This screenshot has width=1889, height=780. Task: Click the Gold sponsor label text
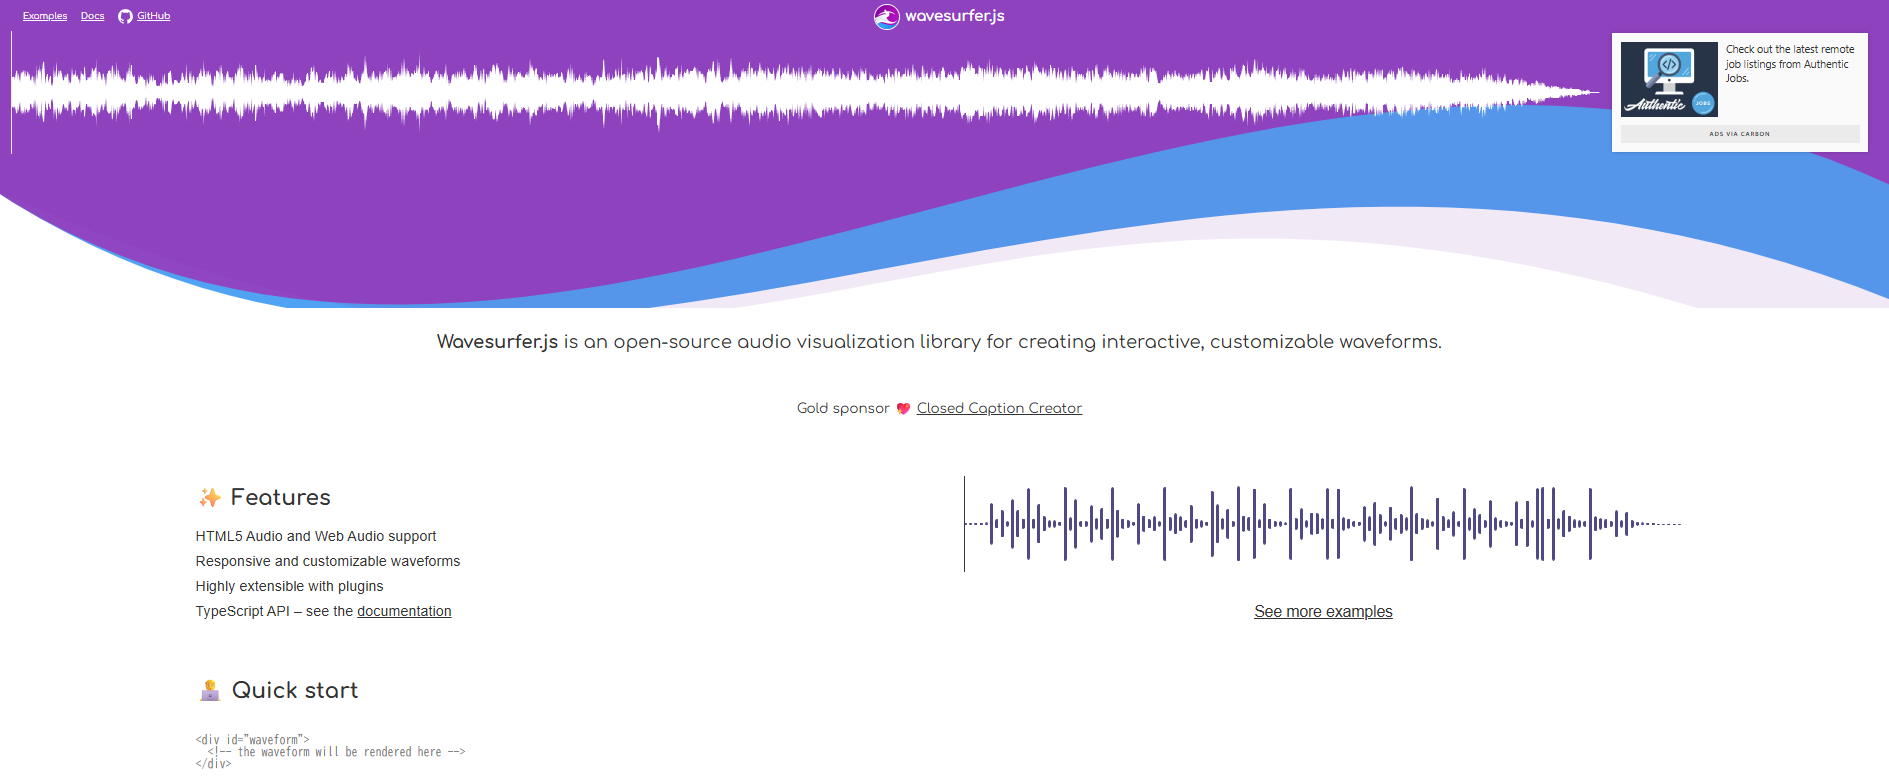[x=843, y=408]
